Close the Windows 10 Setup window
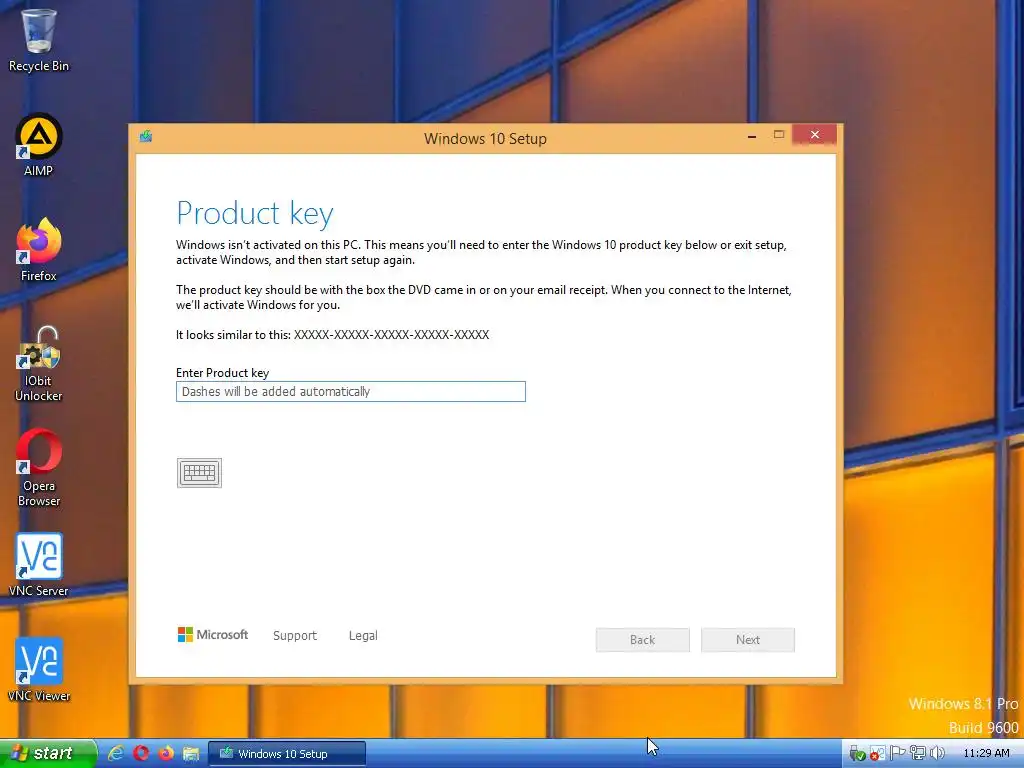Viewport: 1024px width, 768px height. click(x=814, y=135)
